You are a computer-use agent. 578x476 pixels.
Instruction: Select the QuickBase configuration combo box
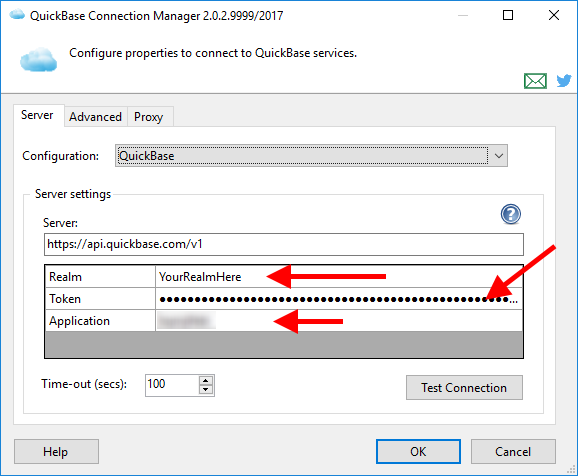[x=311, y=156]
